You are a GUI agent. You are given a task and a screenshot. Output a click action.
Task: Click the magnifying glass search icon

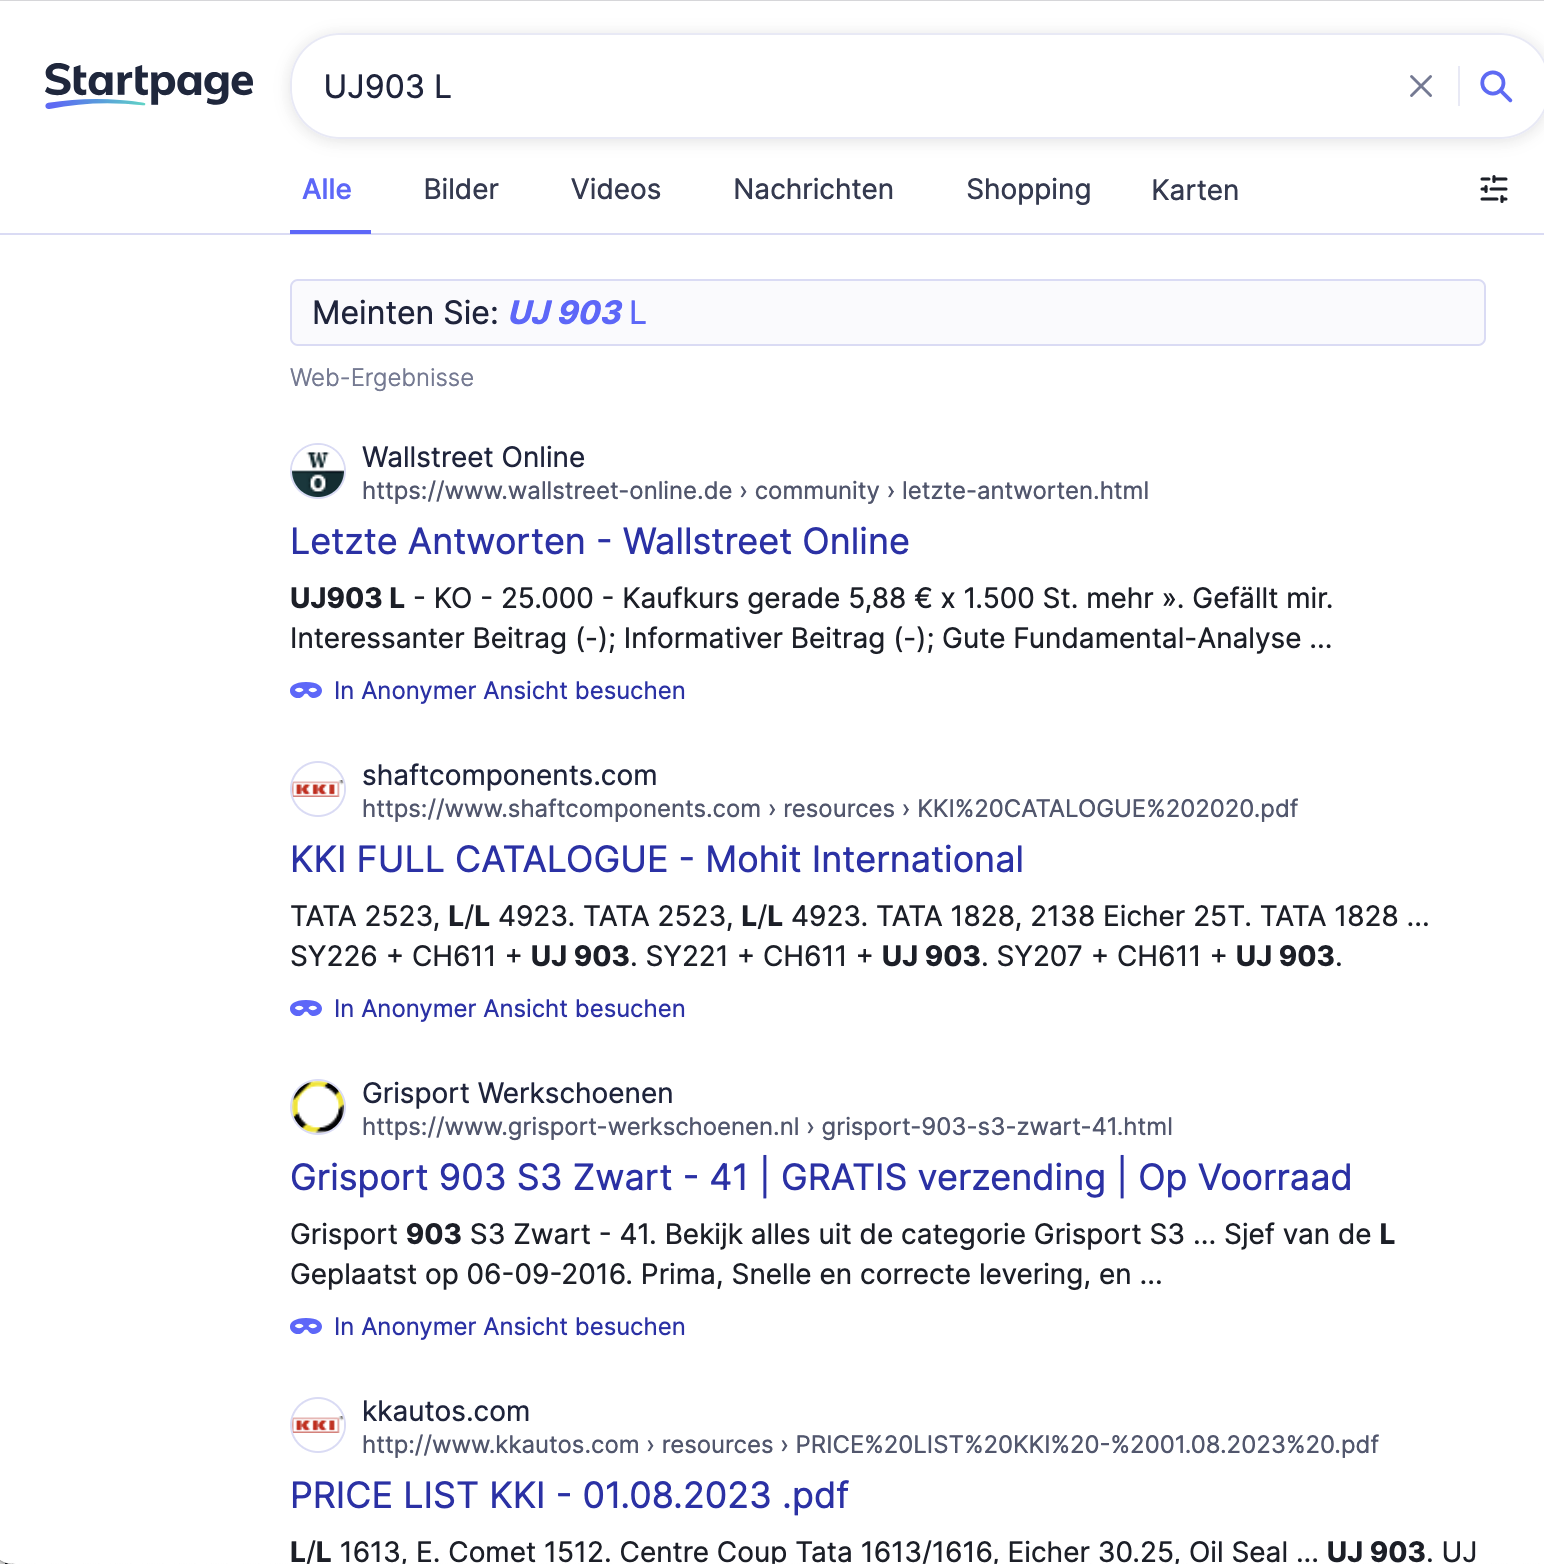(x=1495, y=87)
